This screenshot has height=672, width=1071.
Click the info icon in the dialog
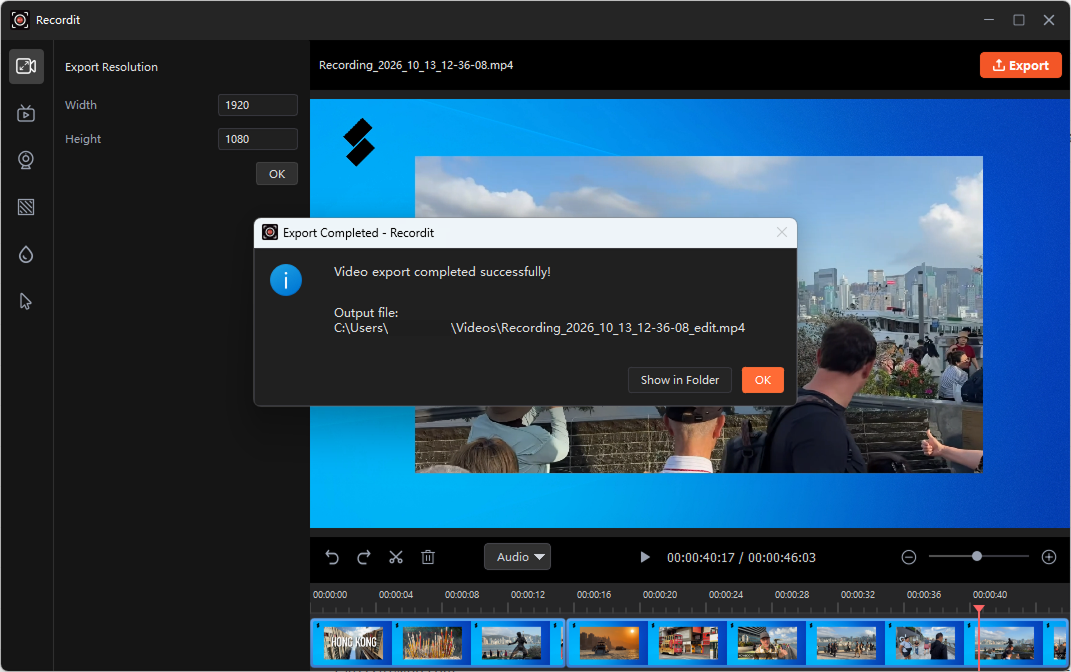[x=286, y=280]
